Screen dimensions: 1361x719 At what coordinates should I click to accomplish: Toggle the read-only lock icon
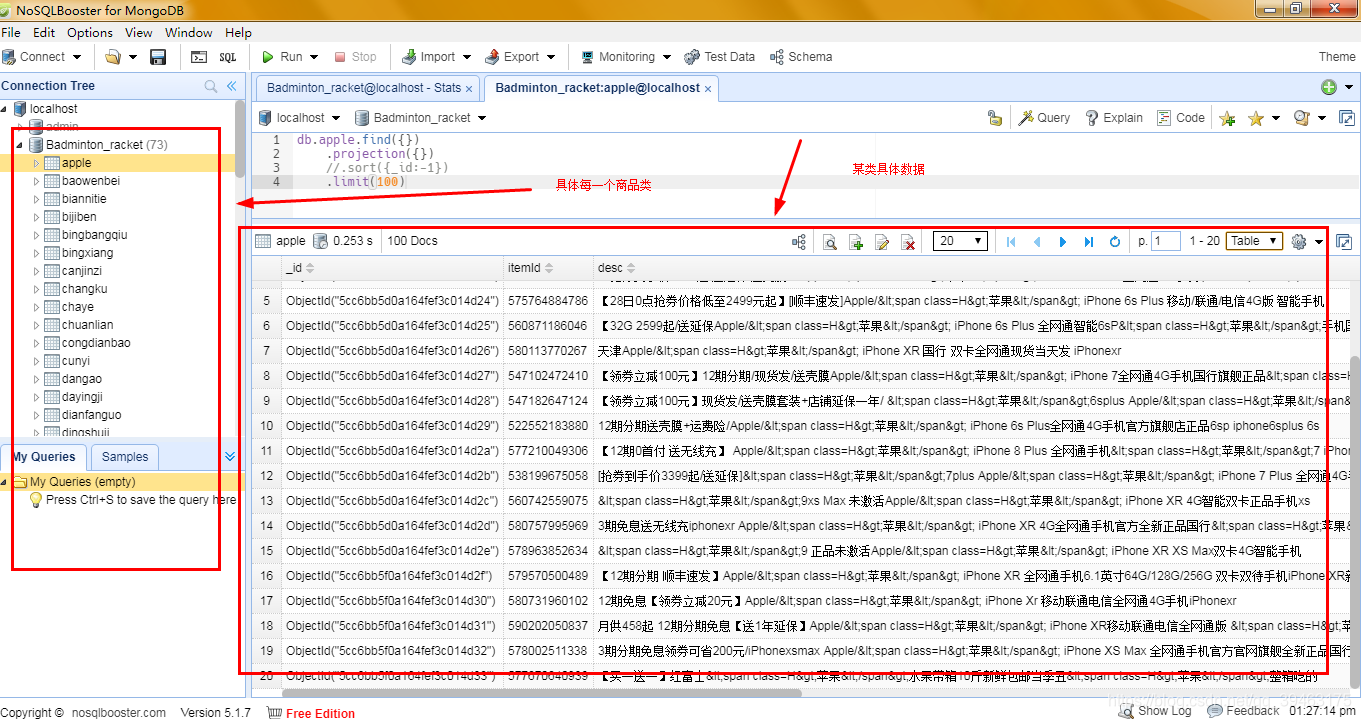(994, 118)
